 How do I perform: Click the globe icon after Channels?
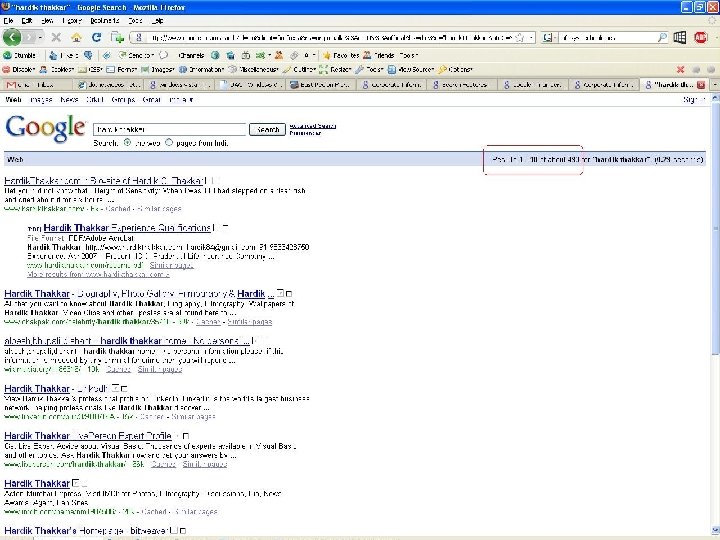point(215,56)
